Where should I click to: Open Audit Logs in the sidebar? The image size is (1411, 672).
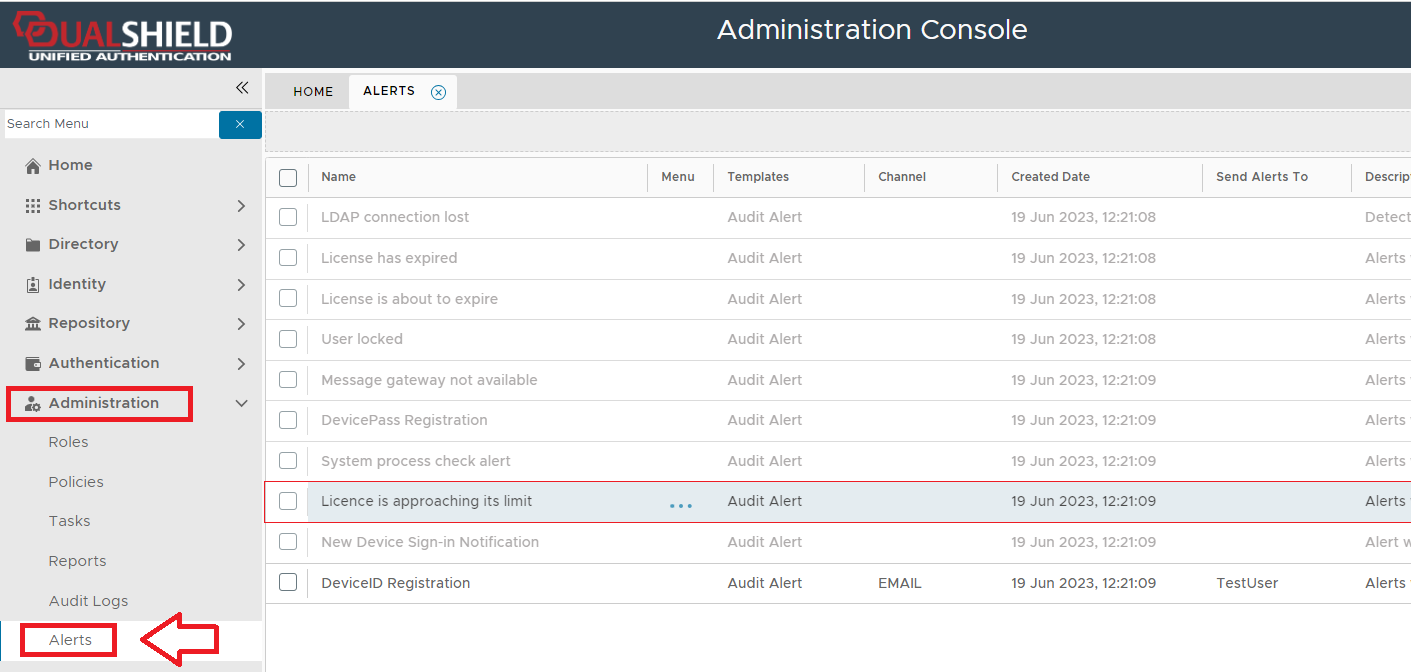[88, 601]
